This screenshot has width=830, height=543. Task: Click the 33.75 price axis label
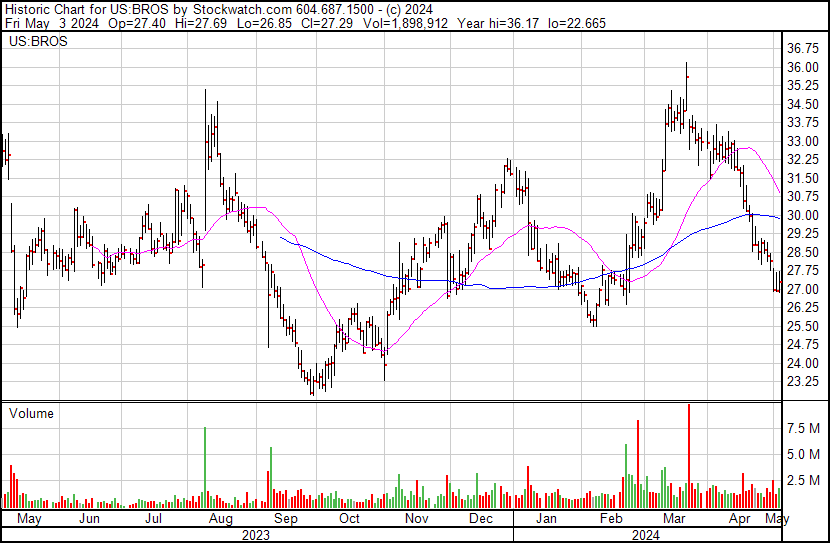[x=803, y=122]
